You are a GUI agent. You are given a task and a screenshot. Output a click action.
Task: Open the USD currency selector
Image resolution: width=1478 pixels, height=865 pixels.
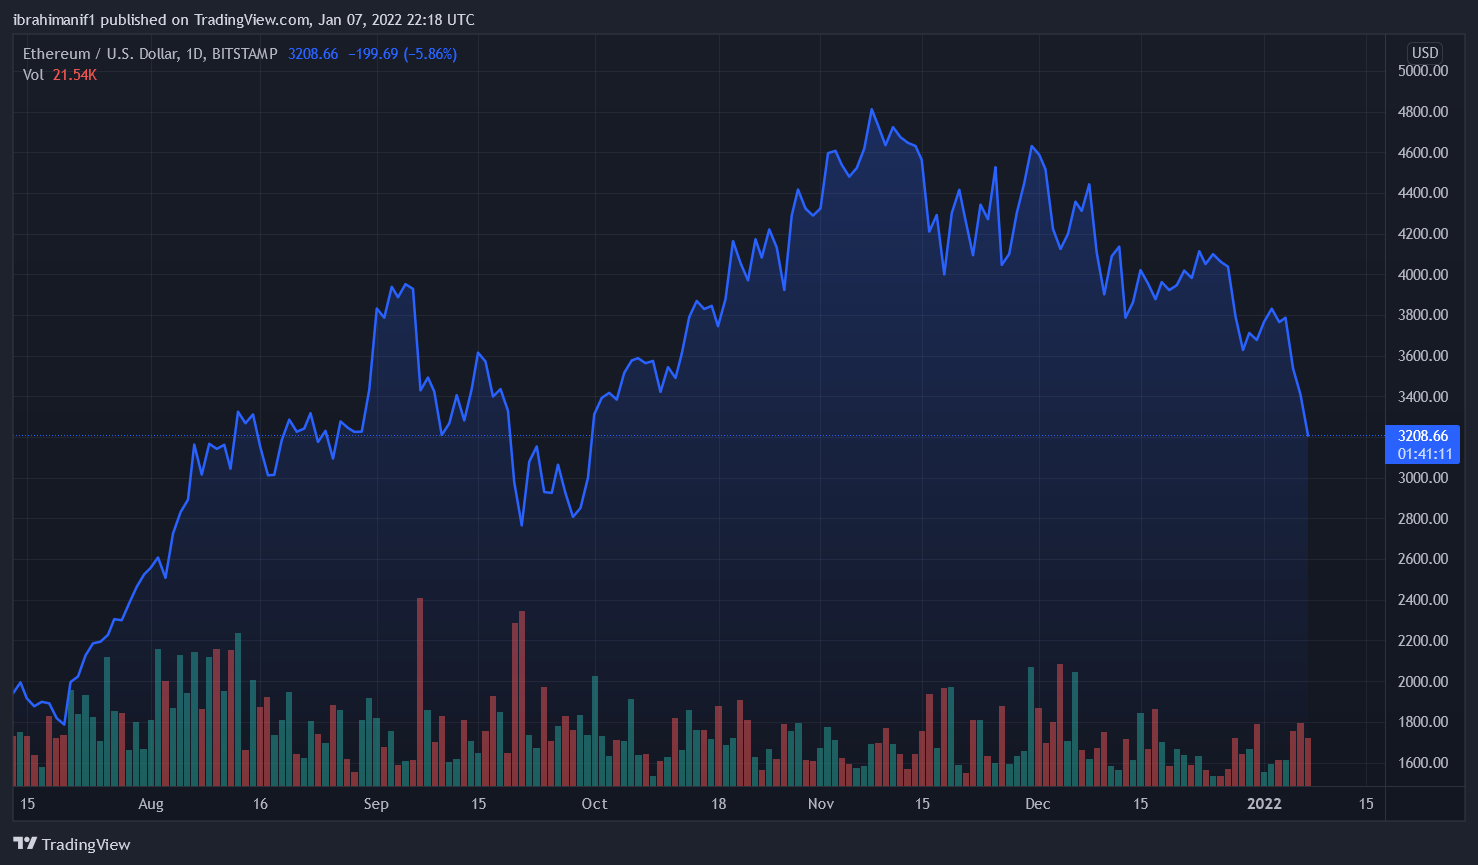point(1424,53)
